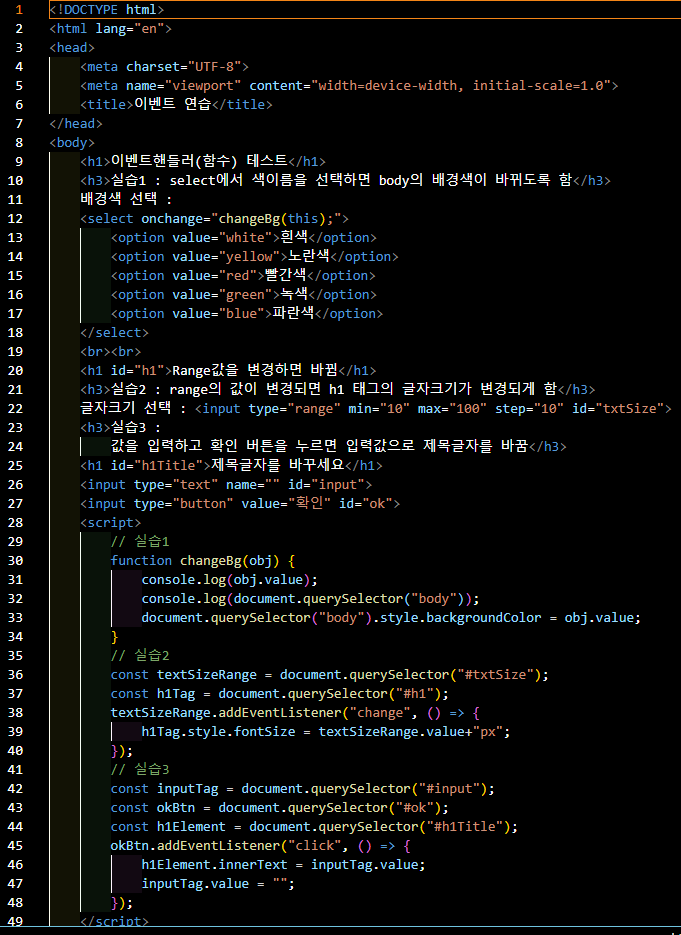Click the max="100" attribute
681x935 pixels.
point(453,408)
